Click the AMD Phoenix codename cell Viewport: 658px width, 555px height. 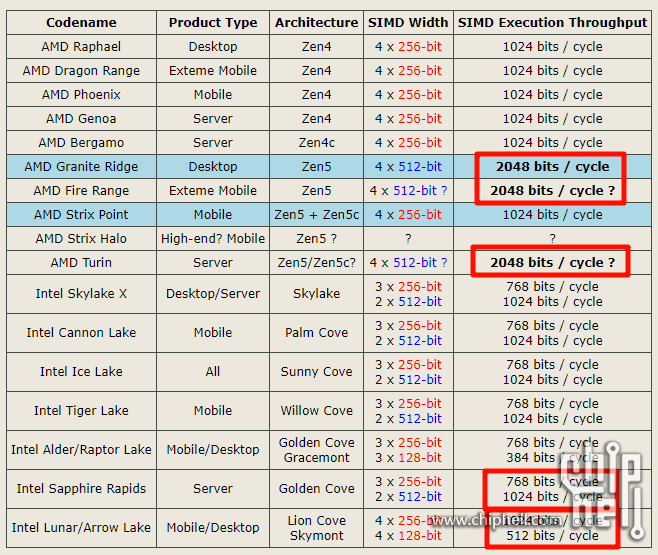point(81,94)
